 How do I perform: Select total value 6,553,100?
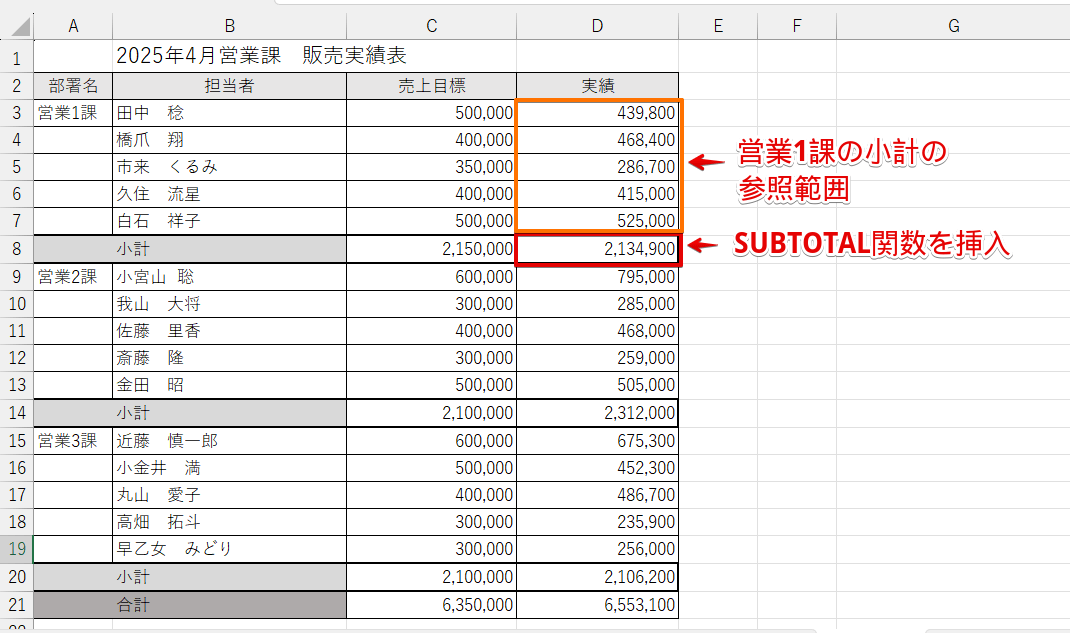[x=597, y=604]
